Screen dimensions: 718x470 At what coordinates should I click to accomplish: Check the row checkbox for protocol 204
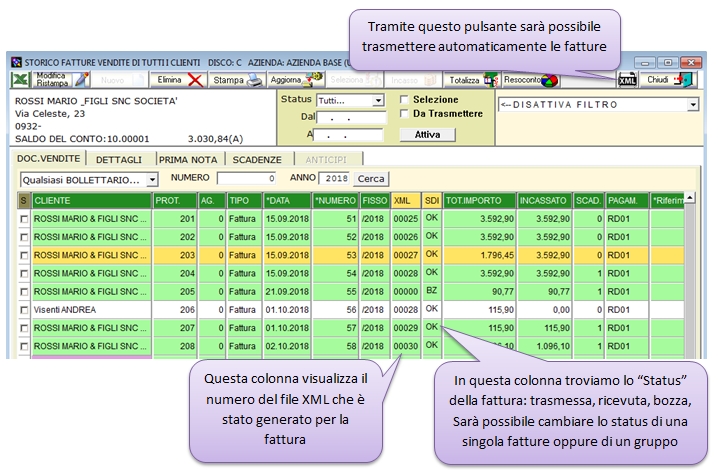[24, 273]
